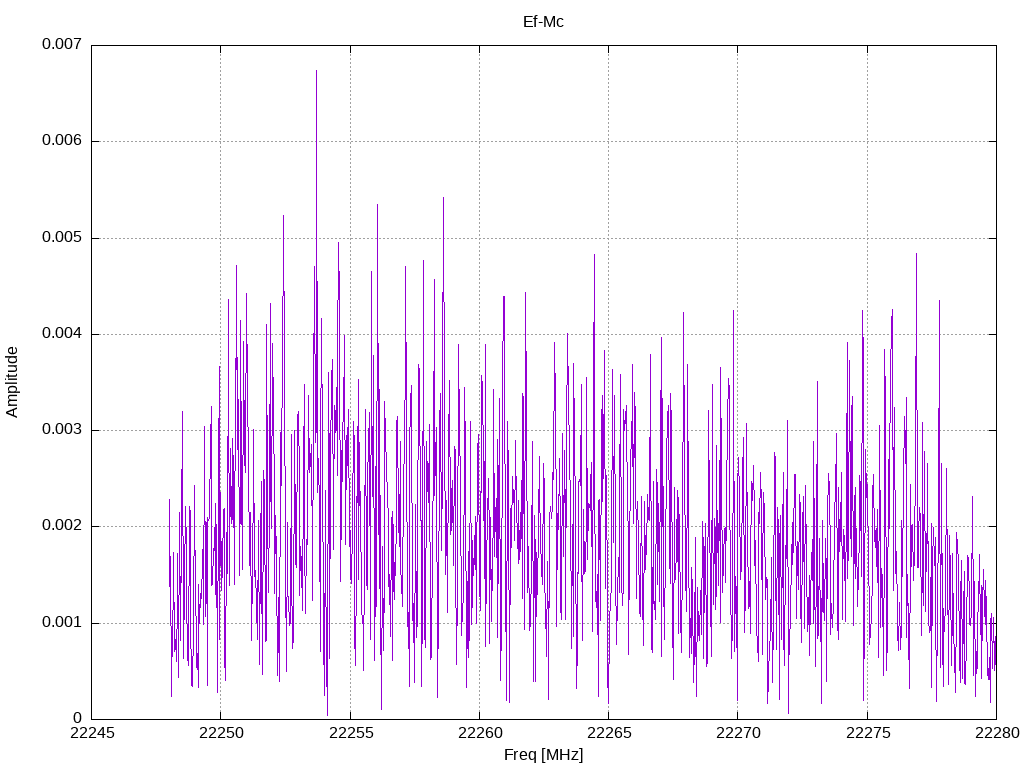
Task: Click the x-axis tick label 22280
Action: (997, 733)
